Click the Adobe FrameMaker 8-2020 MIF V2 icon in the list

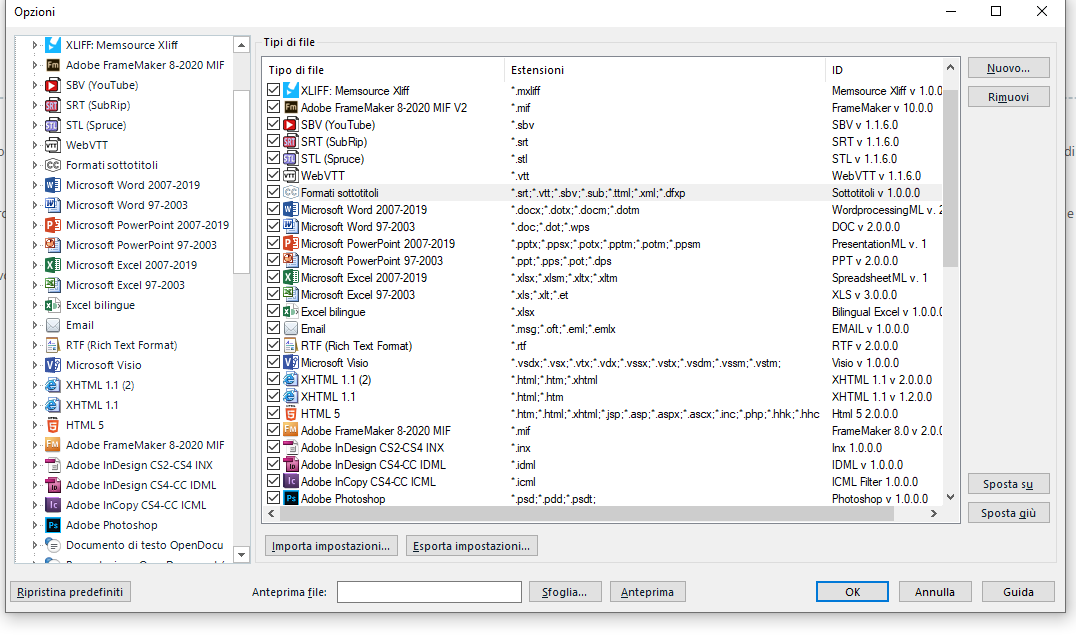click(291, 108)
